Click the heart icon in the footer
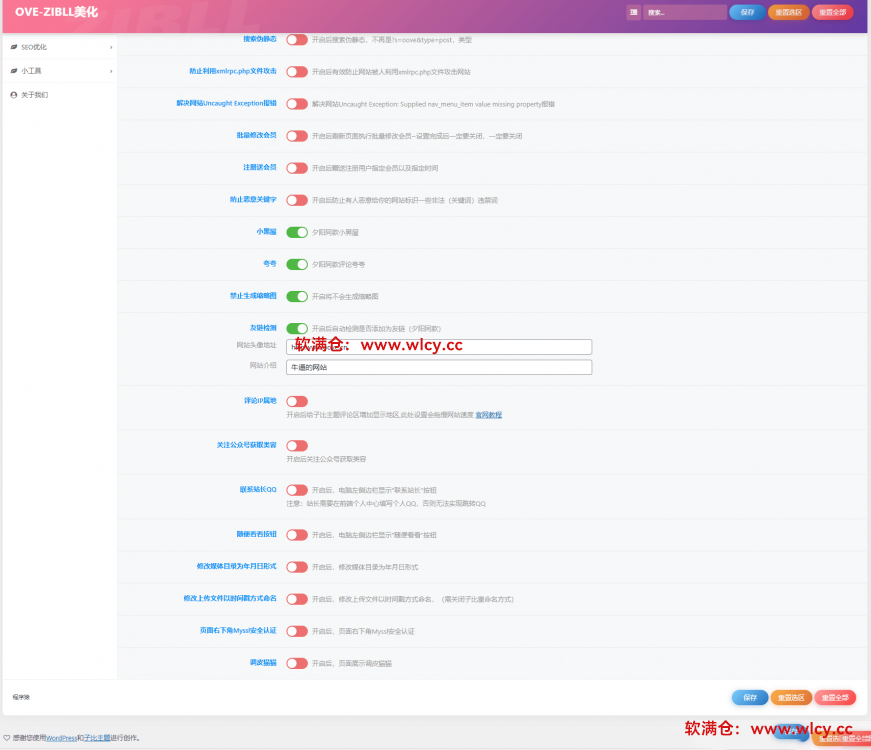The image size is (871, 750). [x=7, y=738]
